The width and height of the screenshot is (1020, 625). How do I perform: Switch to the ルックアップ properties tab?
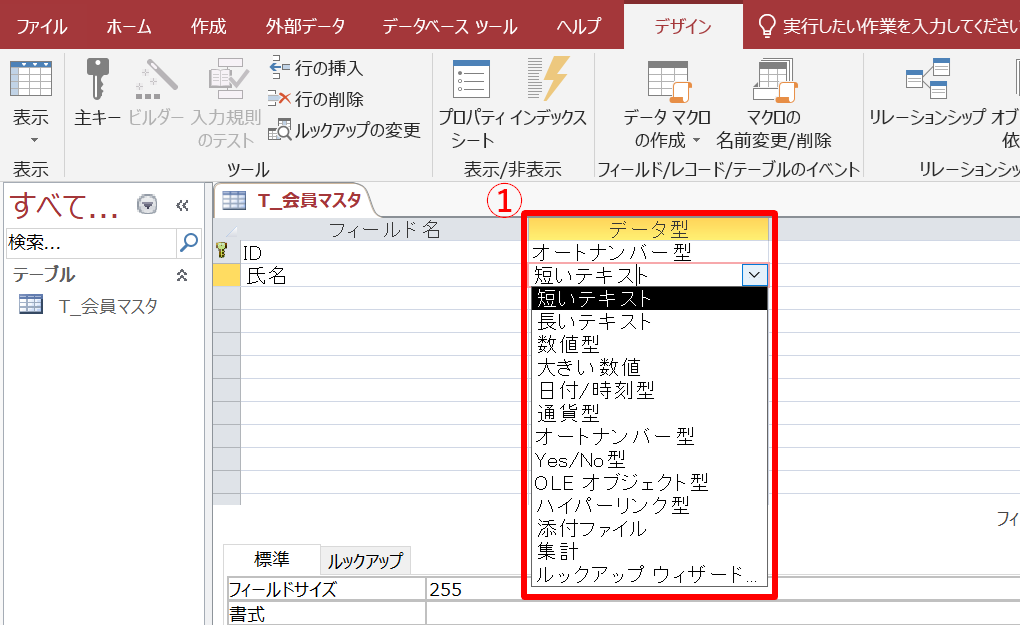(x=365, y=560)
